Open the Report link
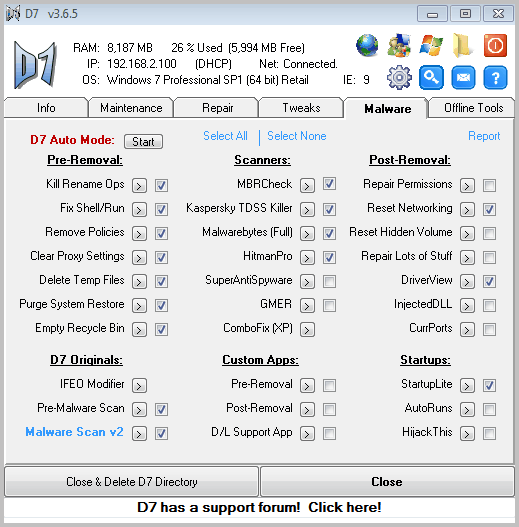Viewport: 519px width, 527px height. (484, 136)
